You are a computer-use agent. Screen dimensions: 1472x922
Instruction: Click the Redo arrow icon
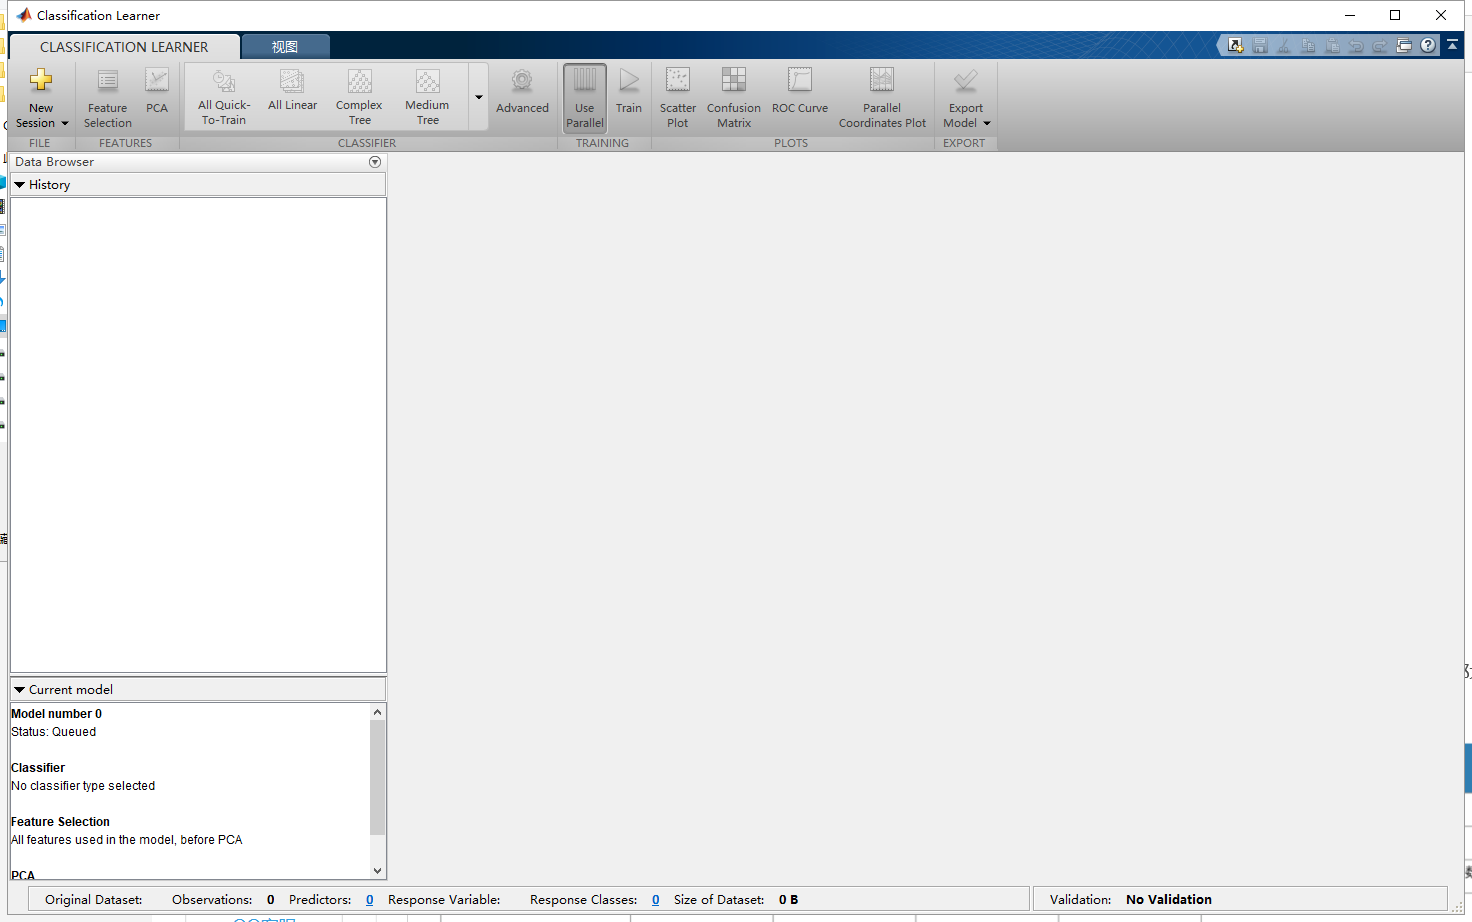1380,46
